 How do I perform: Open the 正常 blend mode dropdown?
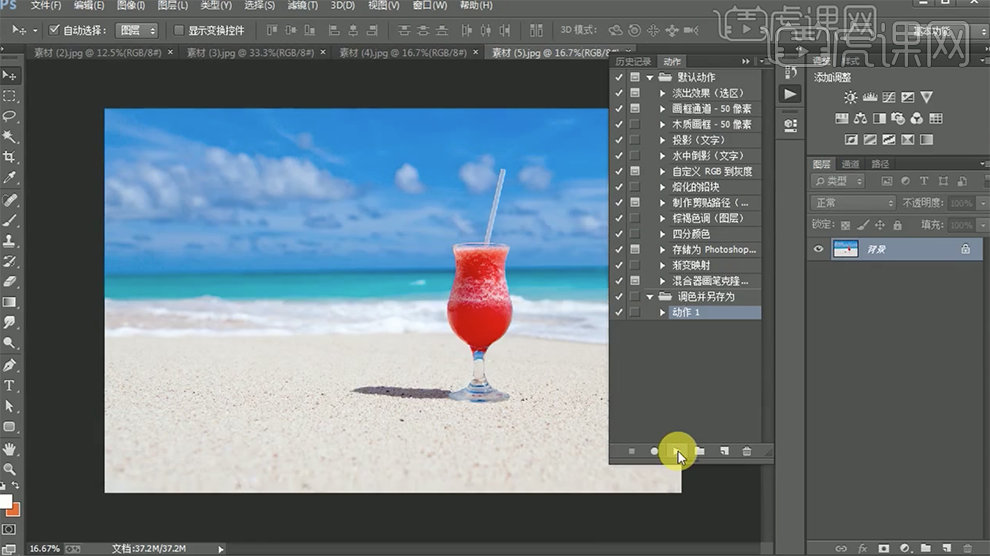tap(853, 203)
